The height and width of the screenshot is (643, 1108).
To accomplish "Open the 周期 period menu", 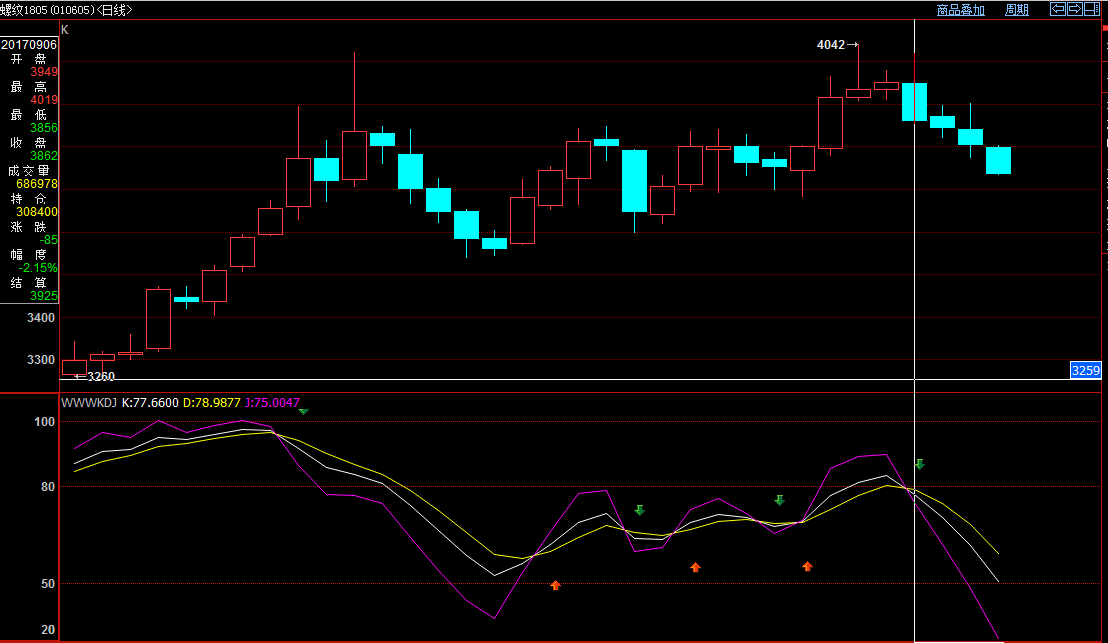I will pyautogui.click(x=1016, y=10).
